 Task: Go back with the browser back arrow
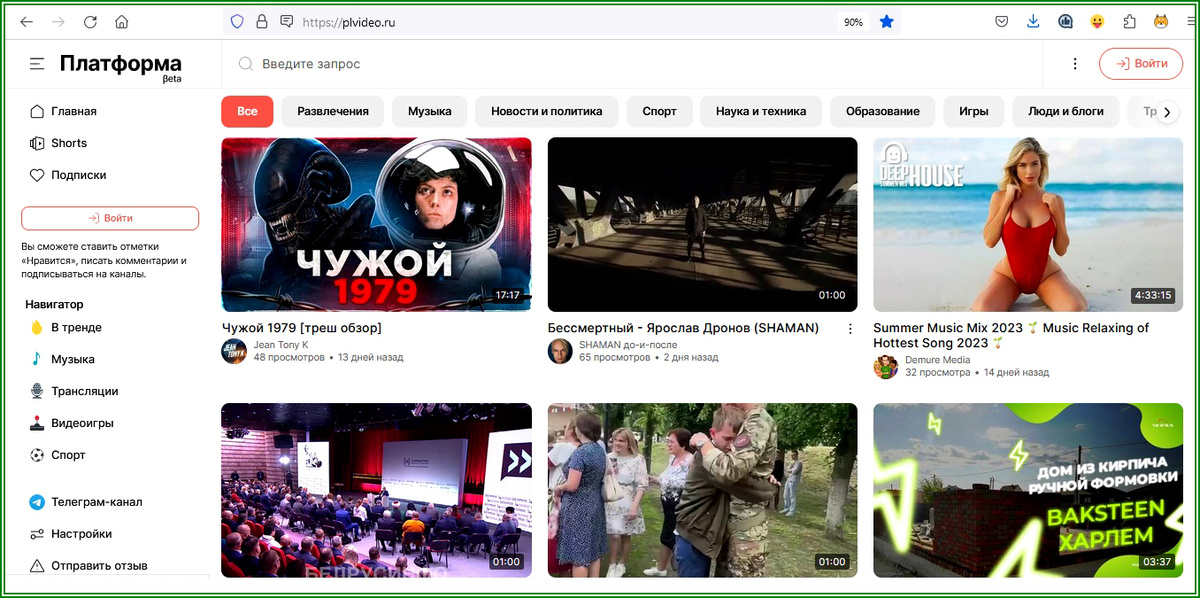tap(27, 22)
